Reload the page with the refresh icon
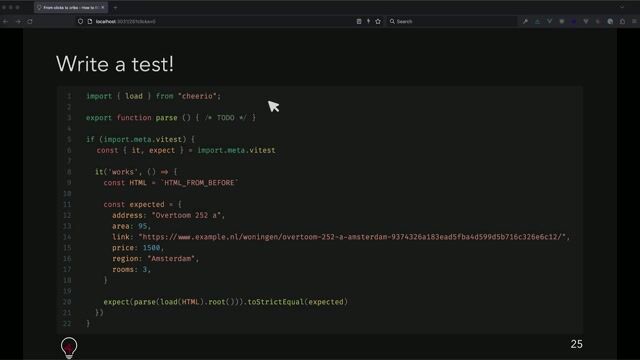The image size is (640, 360). 30,21
